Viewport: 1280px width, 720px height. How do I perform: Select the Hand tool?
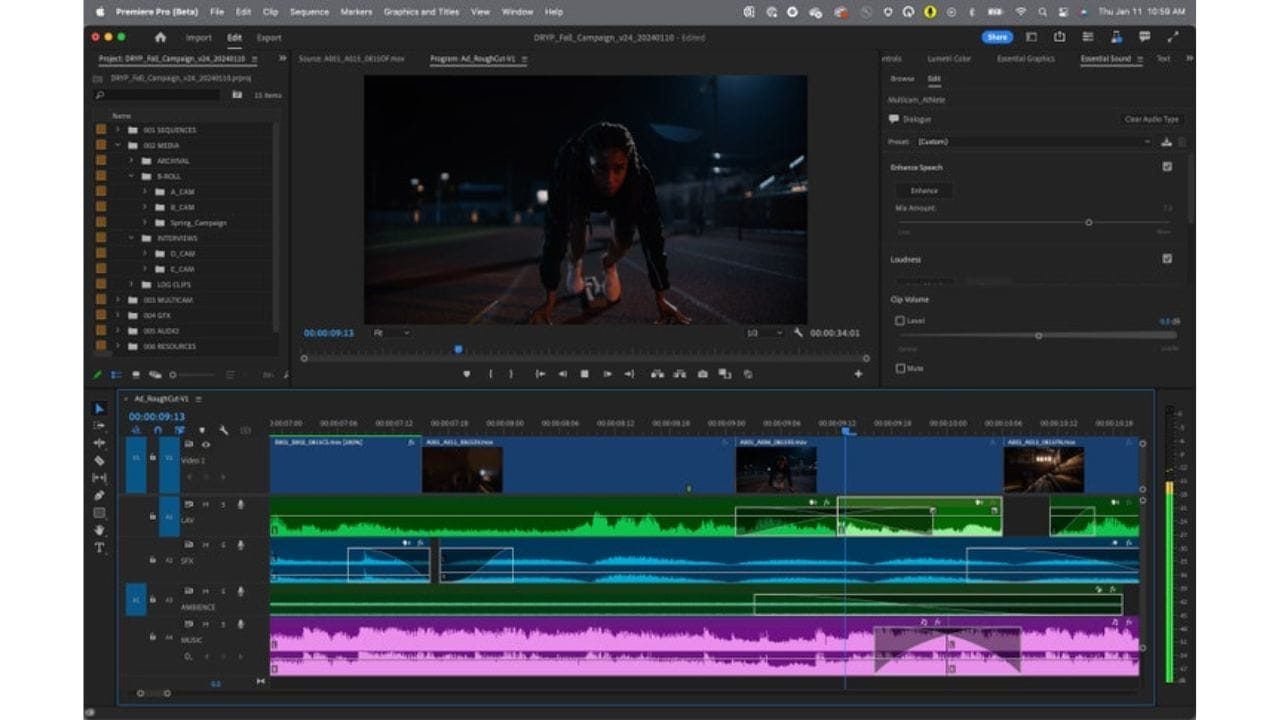tap(99, 530)
